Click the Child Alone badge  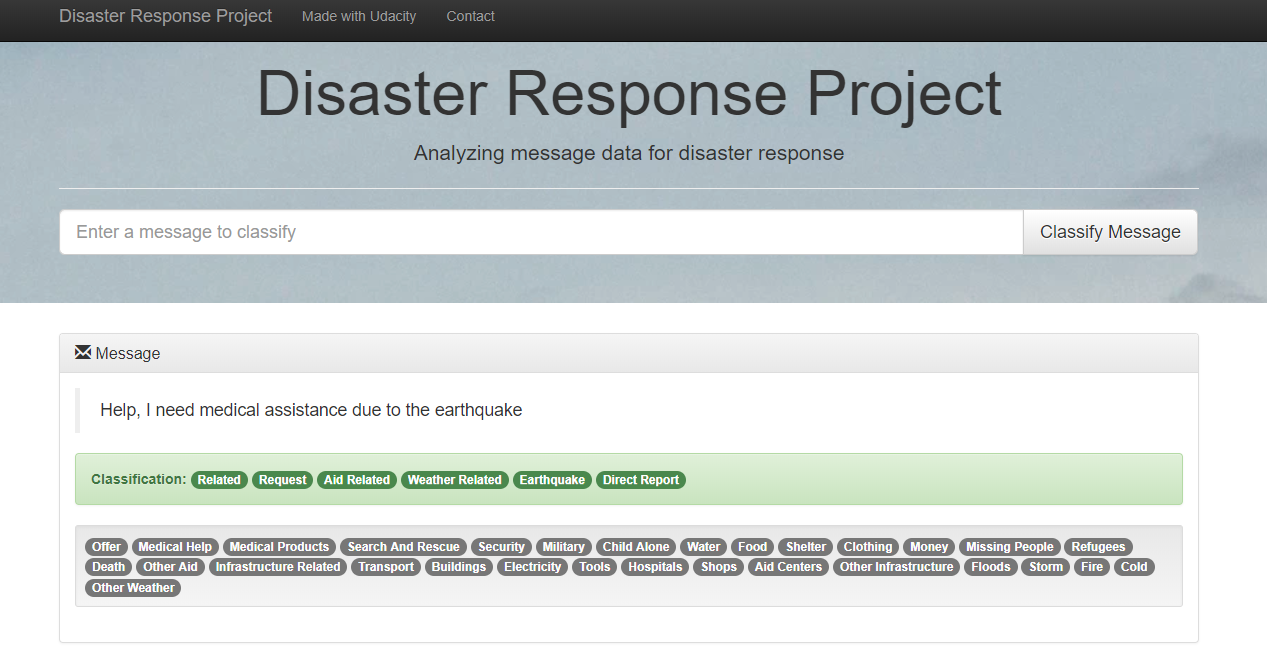point(636,547)
